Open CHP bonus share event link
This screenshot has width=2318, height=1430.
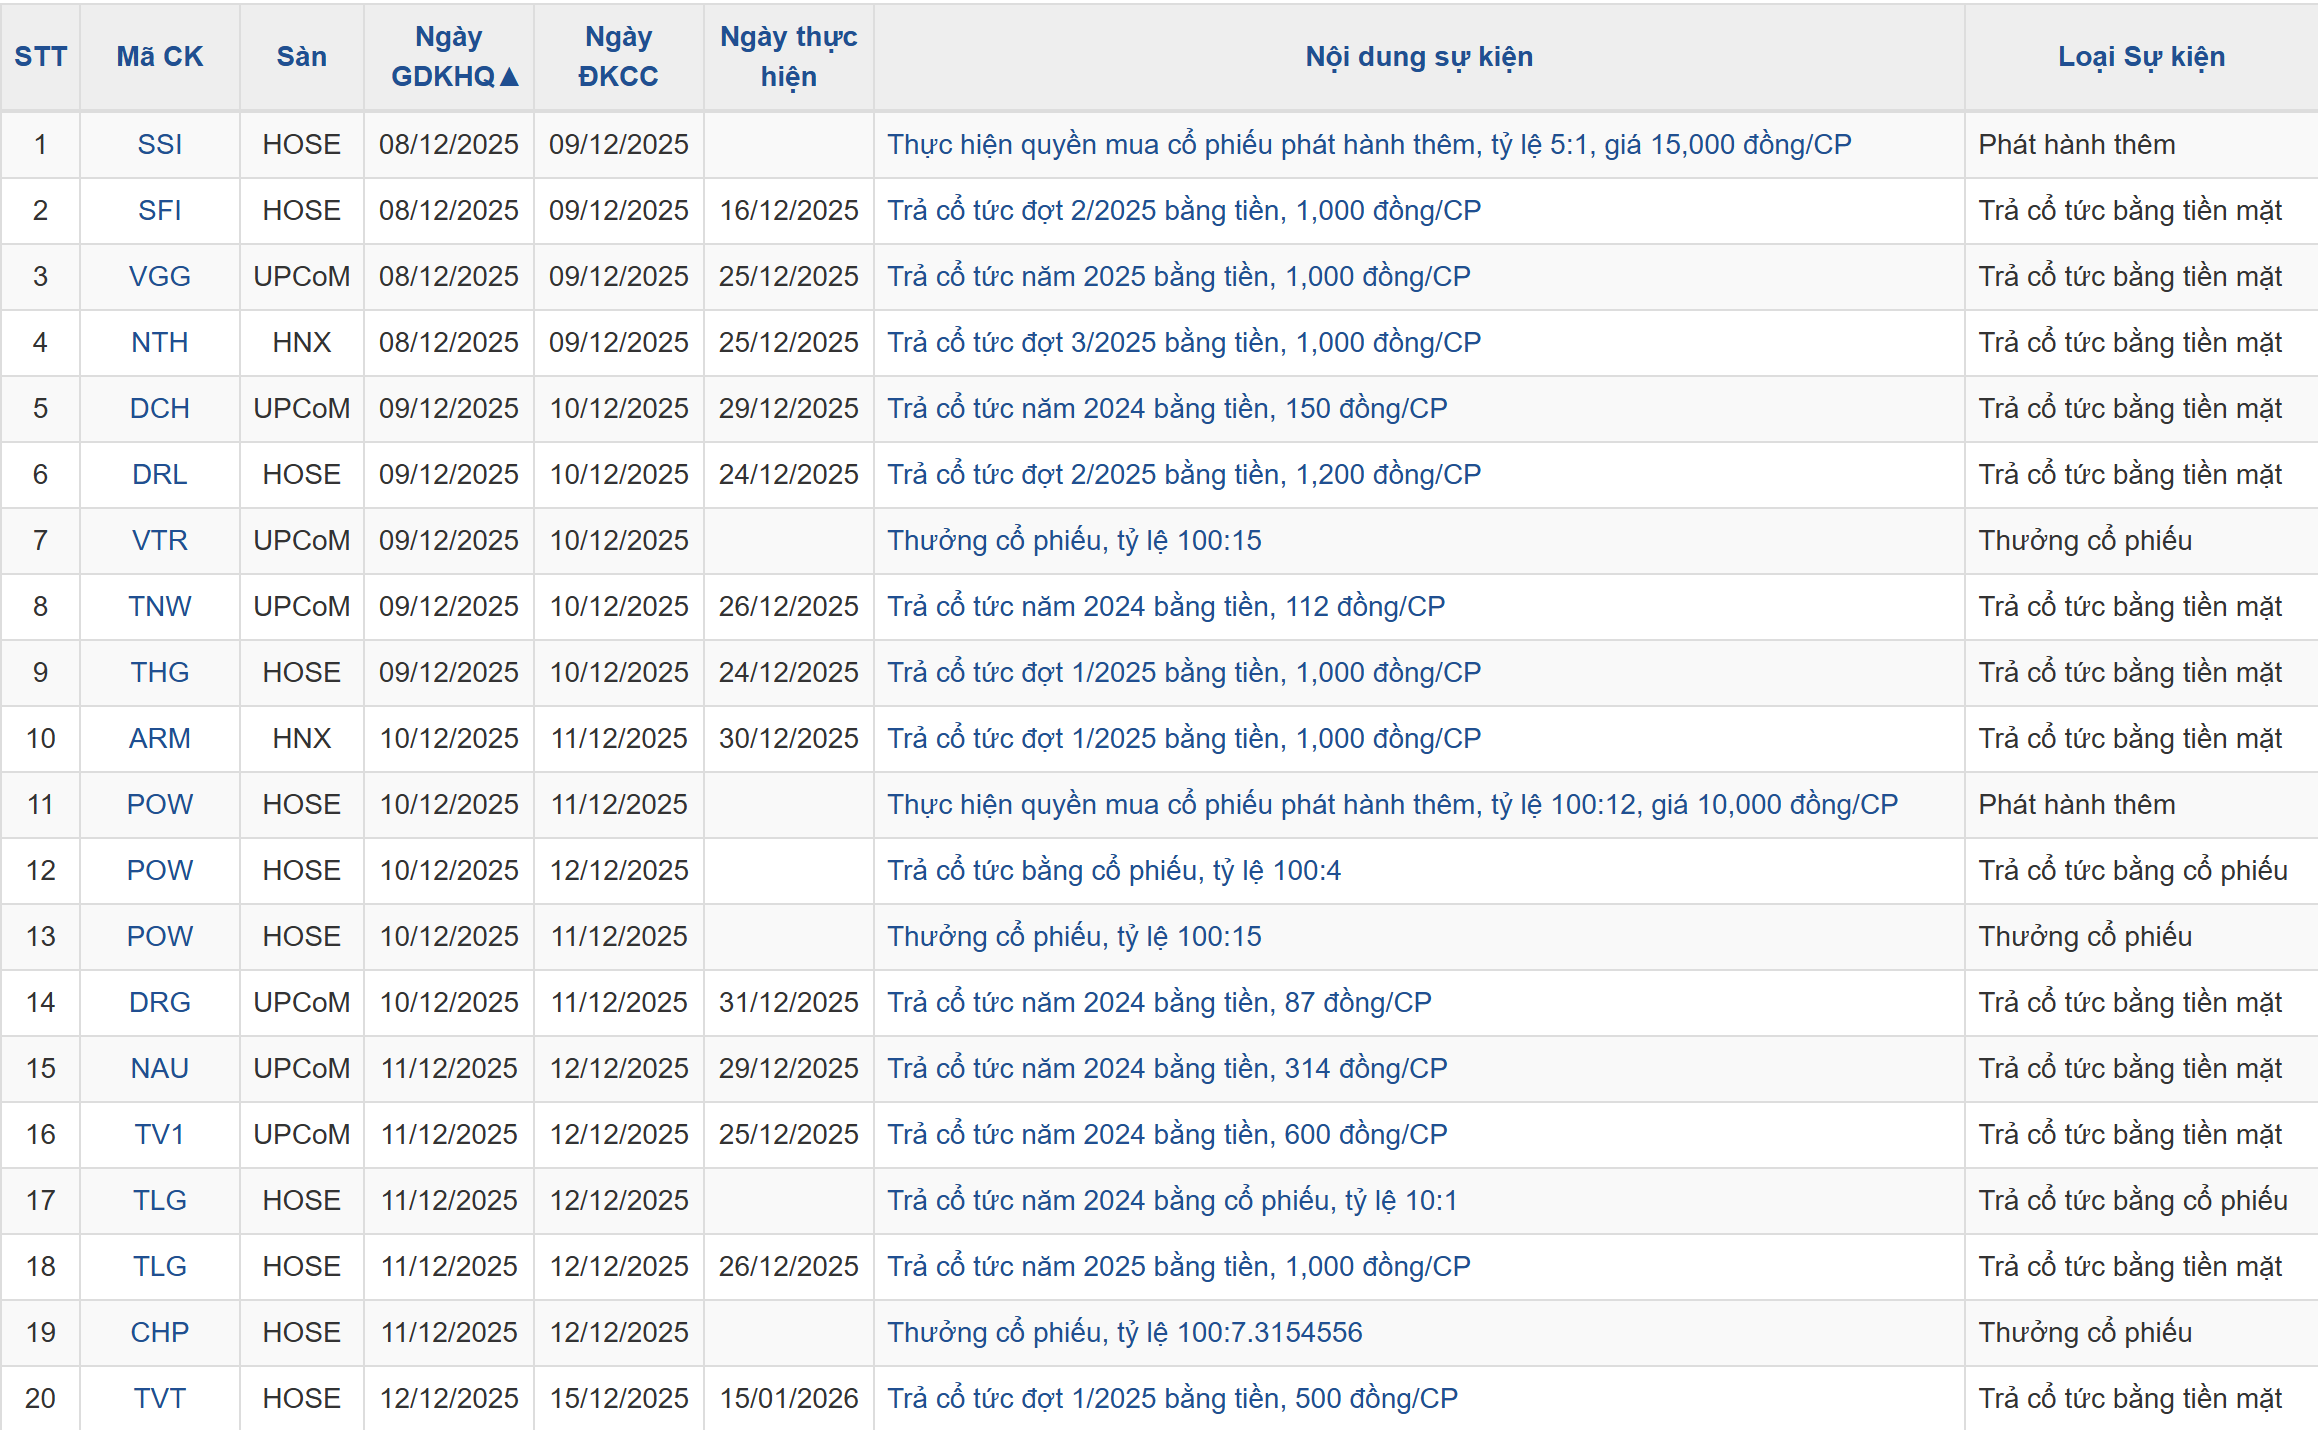point(1124,1333)
